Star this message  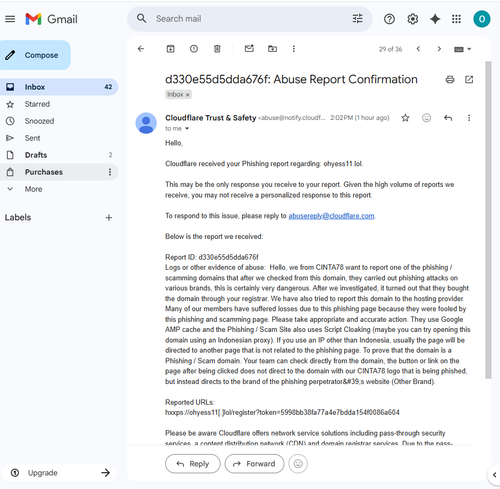coord(405,118)
